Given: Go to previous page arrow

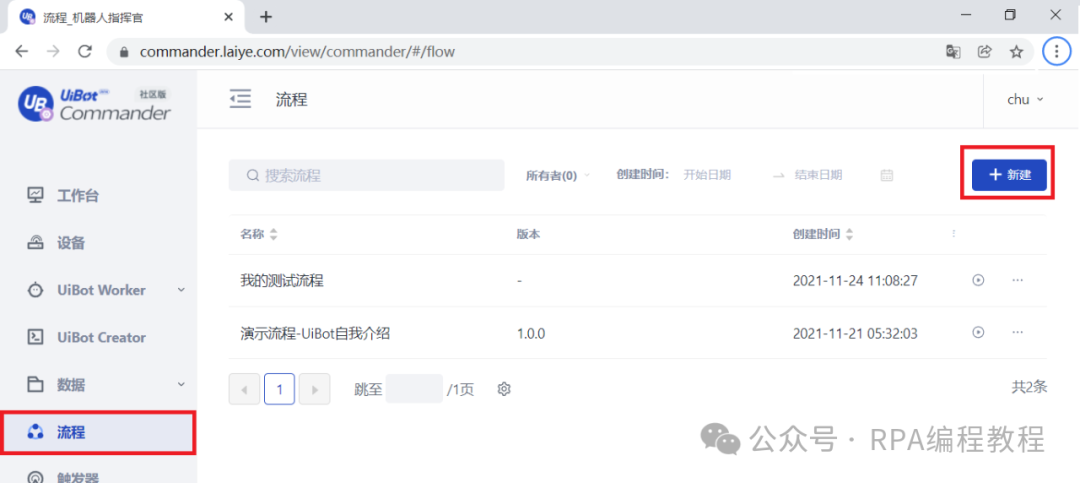Looking at the screenshot, I should click(x=245, y=389).
